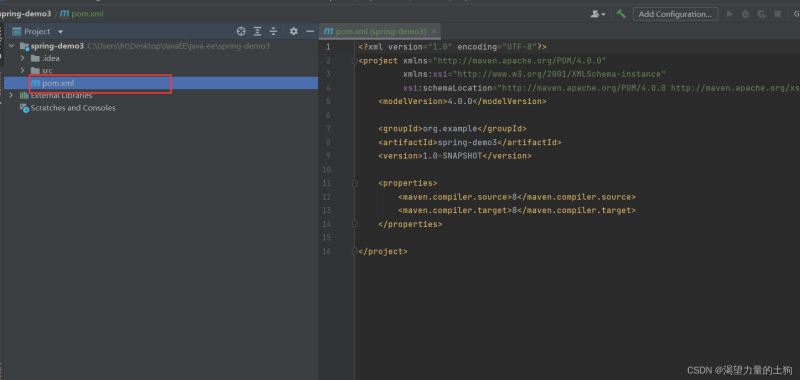The image size is (800, 380).
Task: Collapse the spring-demo3 root node
Action: pyautogui.click(x=12, y=46)
